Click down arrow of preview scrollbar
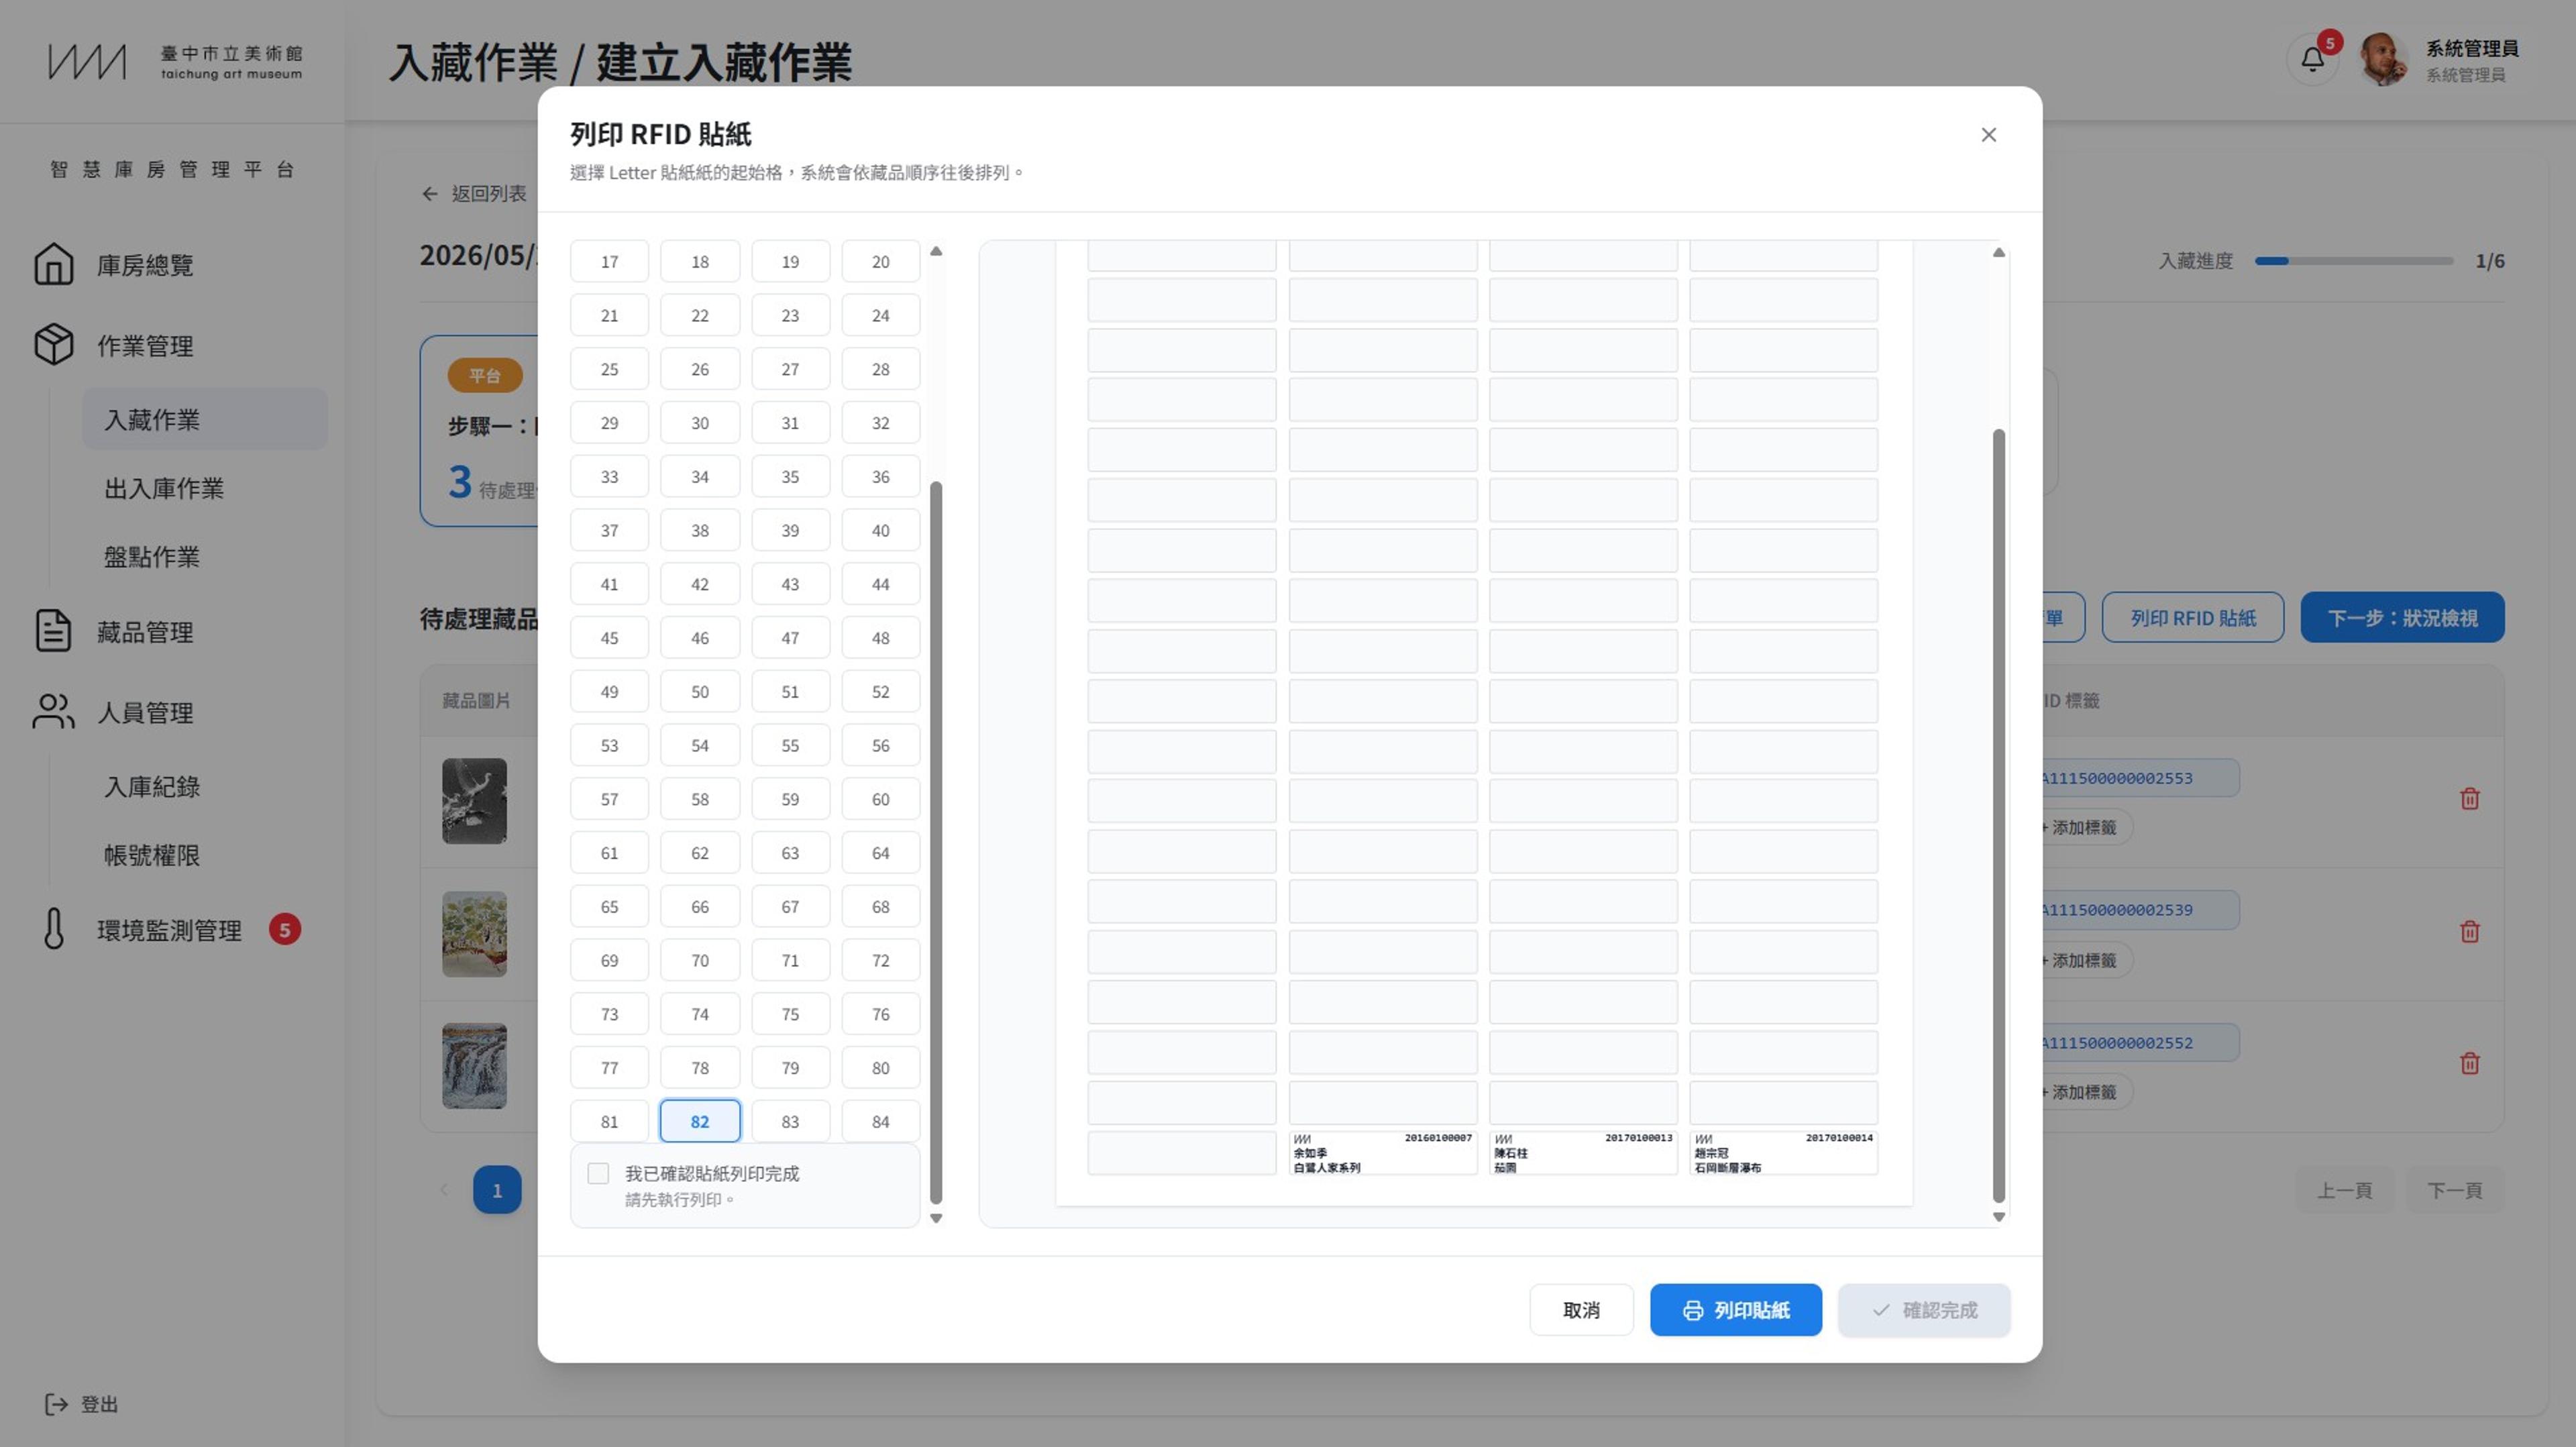2576x1447 pixels. [1998, 1217]
